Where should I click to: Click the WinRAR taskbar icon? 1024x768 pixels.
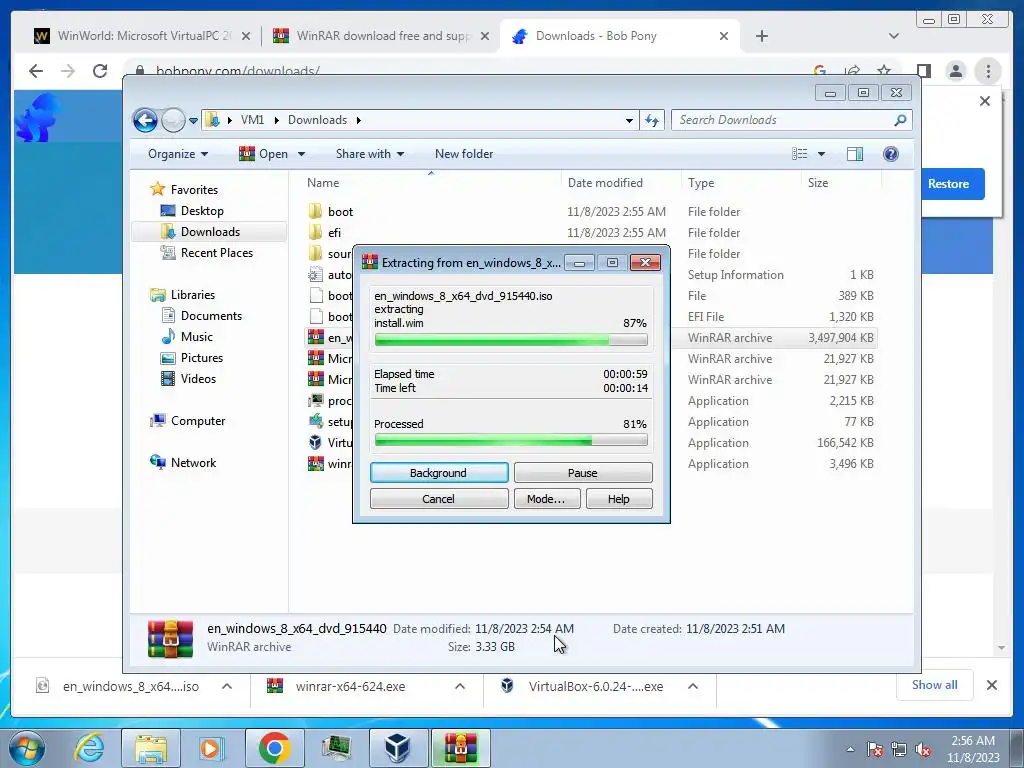[460, 748]
